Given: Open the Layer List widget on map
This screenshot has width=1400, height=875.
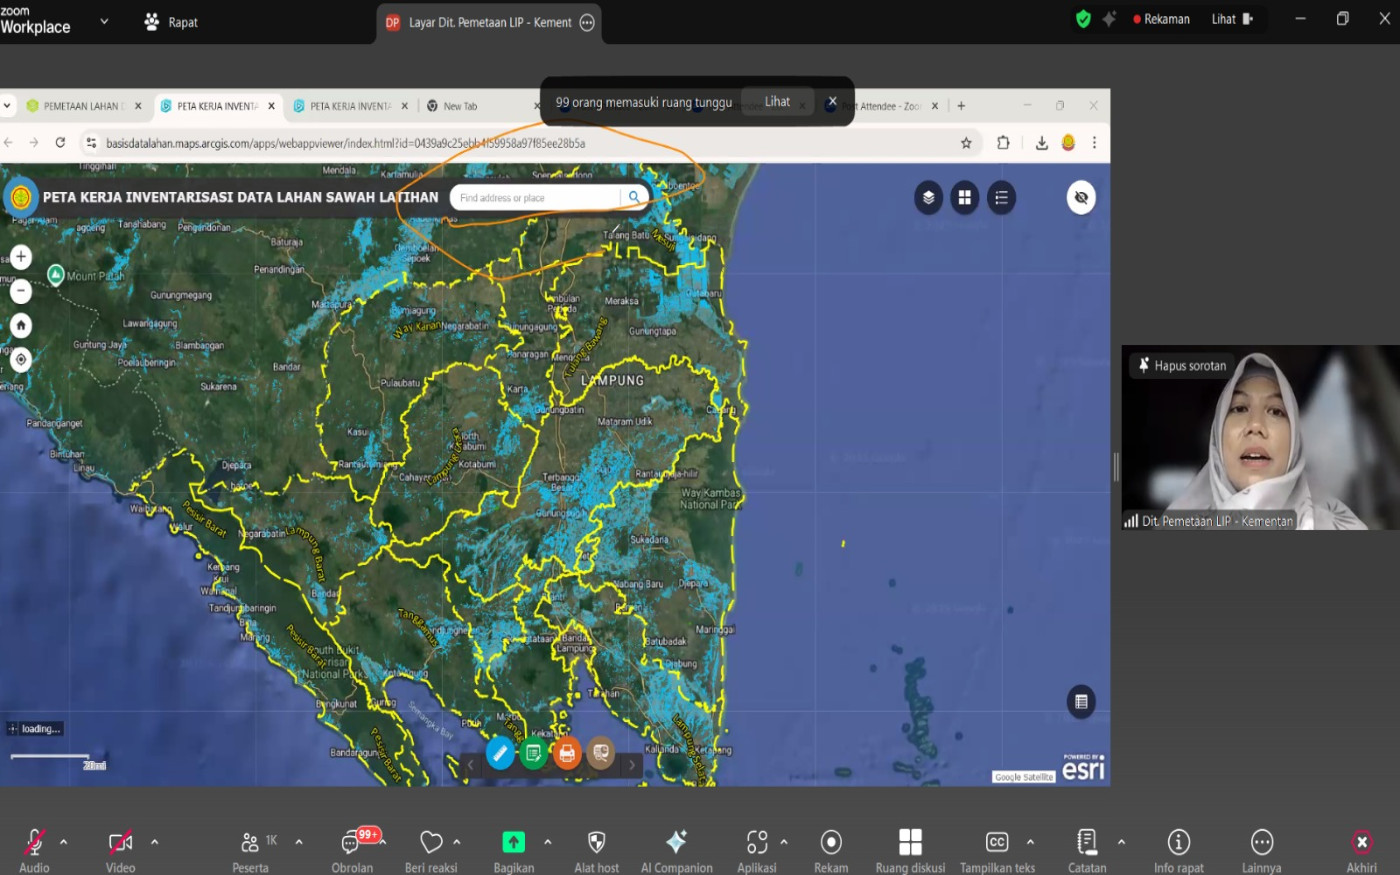Looking at the screenshot, I should point(928,198).
